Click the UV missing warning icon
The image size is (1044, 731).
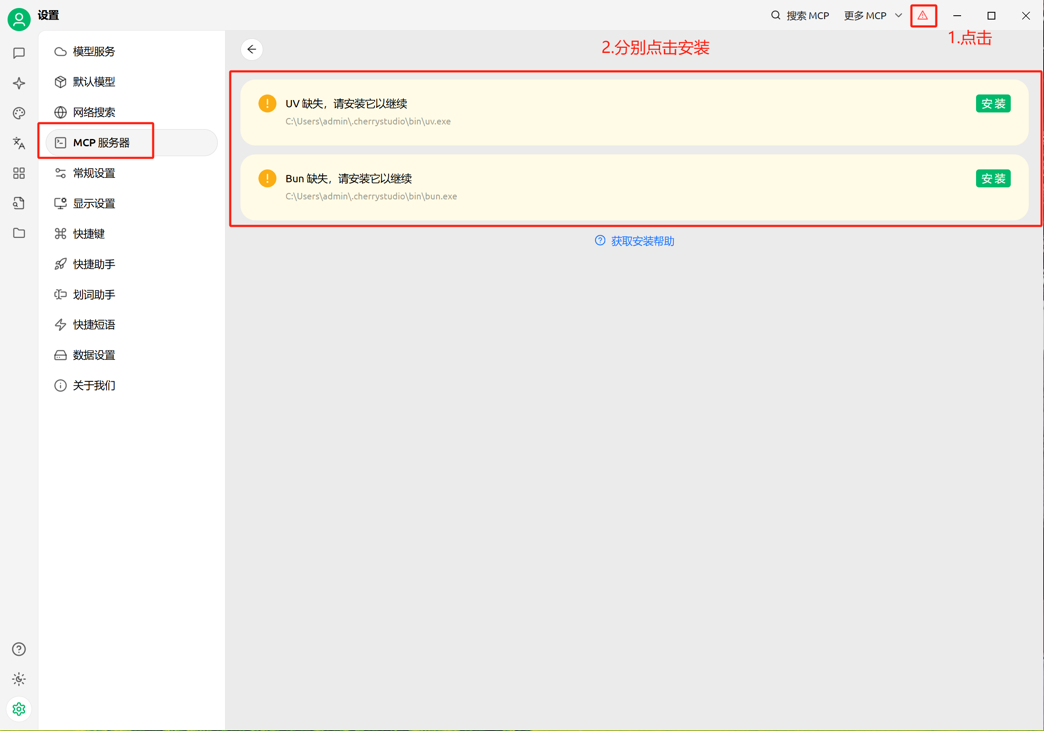[267, 103]
